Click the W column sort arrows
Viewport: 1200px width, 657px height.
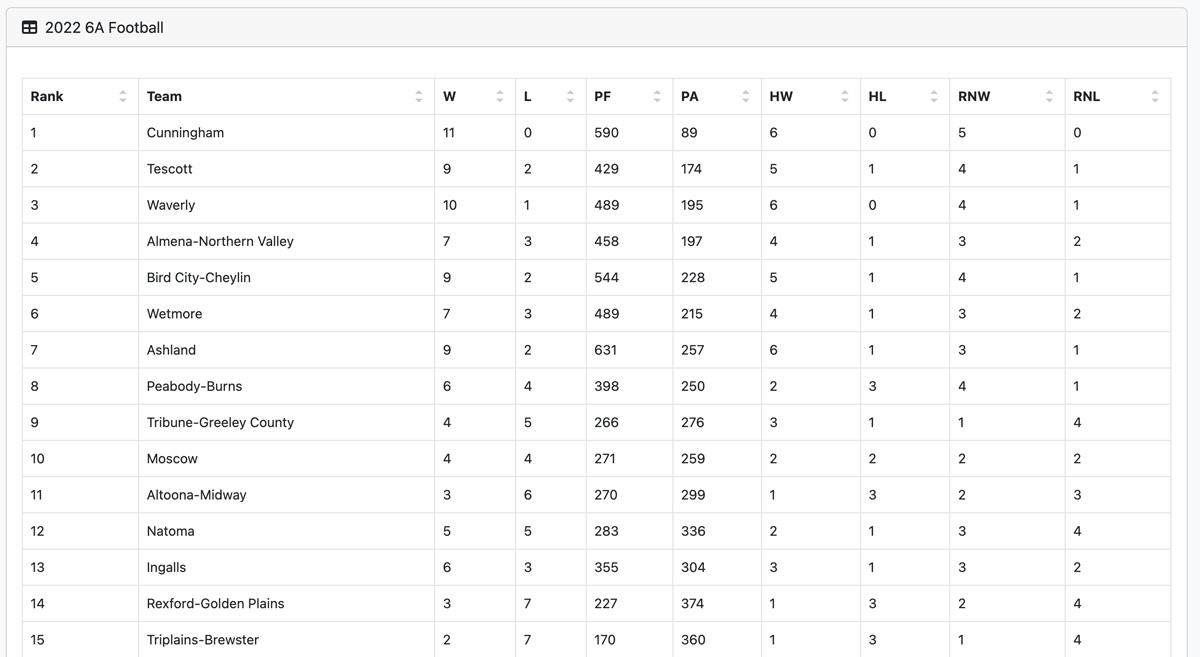tap(500, 97)
